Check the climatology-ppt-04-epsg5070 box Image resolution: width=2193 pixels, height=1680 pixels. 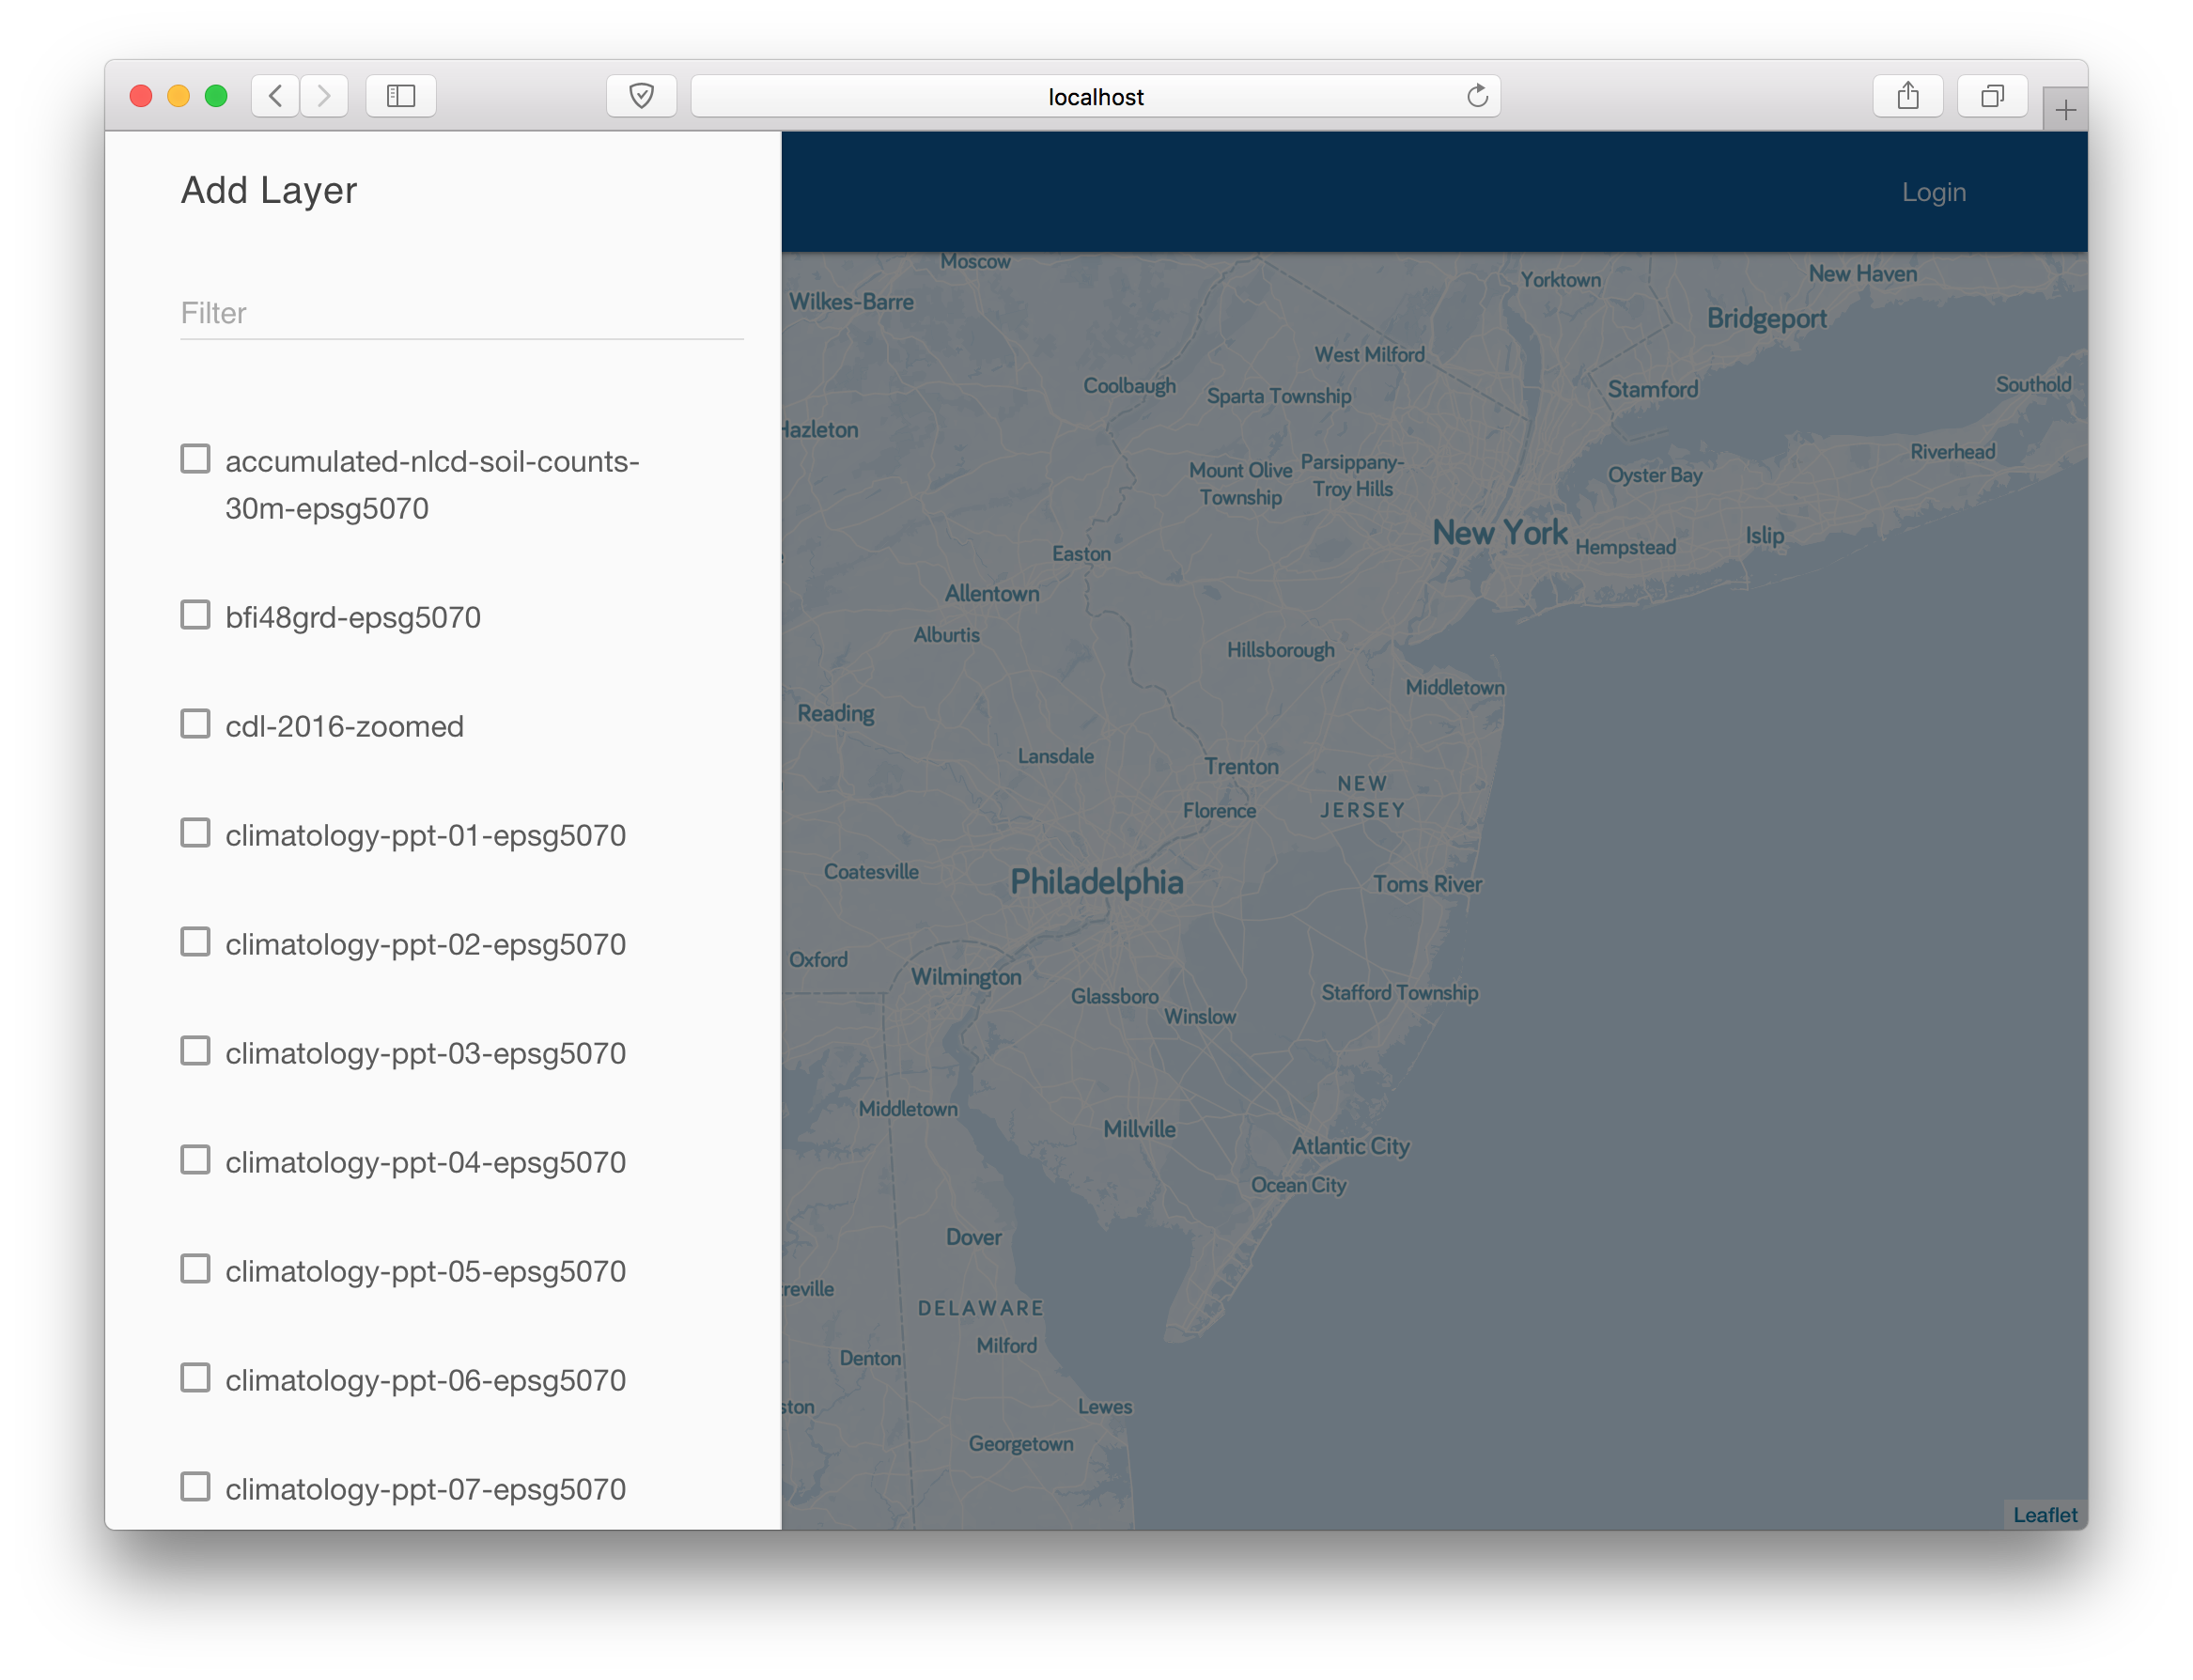(196, 1160)
